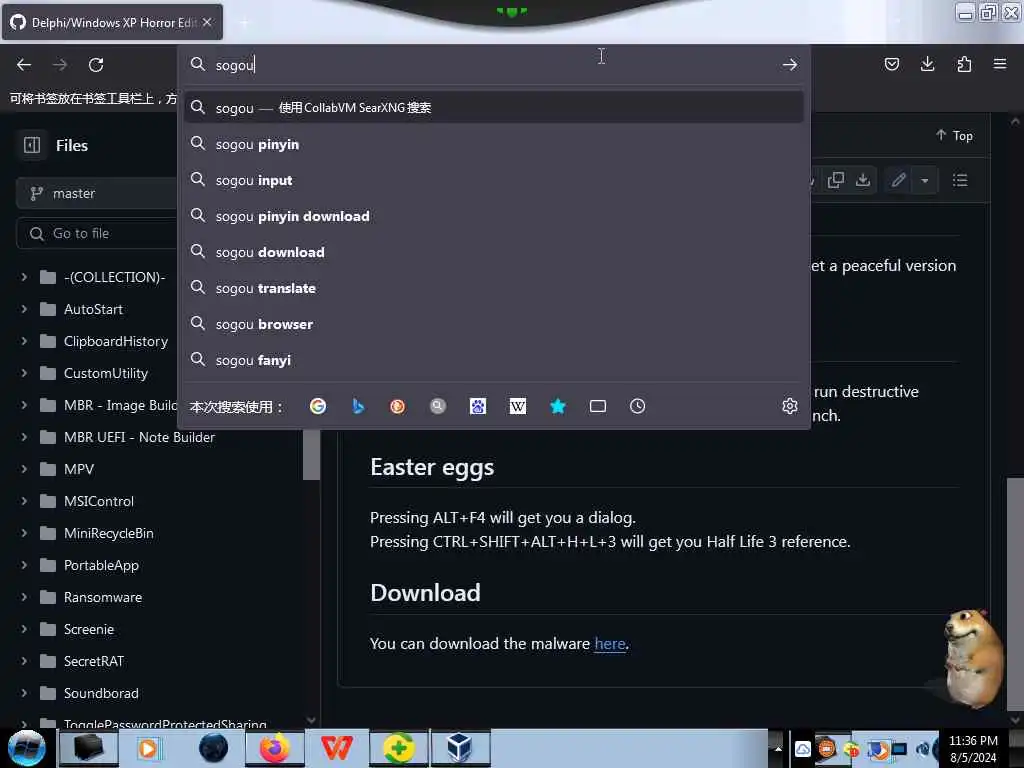Choose the 'sogou translate' suggestion
Viewport: 1024px width, 768px height.
pyautogui.click(x=493, y=287)
